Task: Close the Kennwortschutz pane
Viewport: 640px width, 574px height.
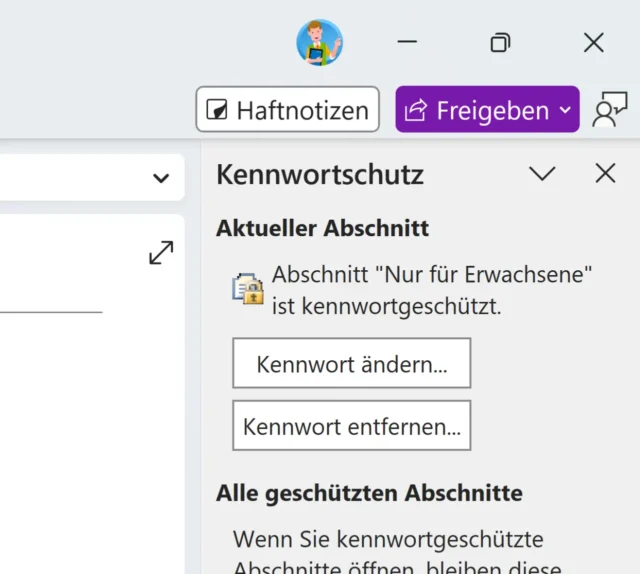Action: tap(605, 174)
